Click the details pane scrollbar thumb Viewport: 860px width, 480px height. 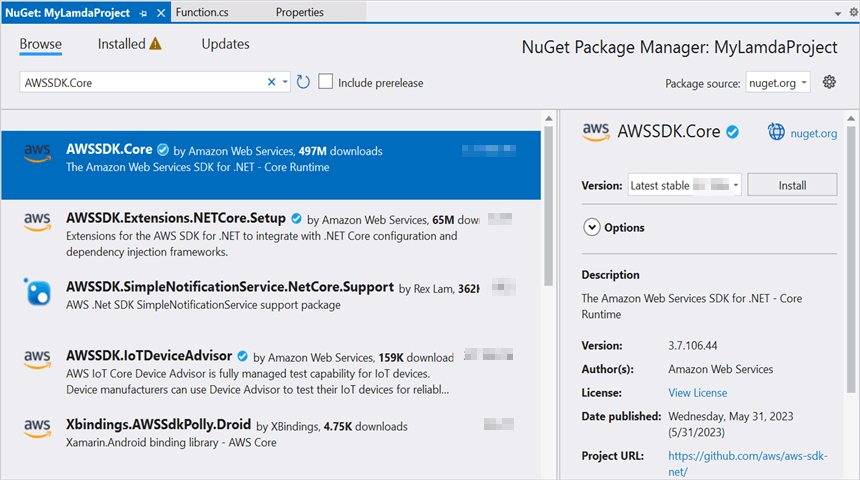[851, 259]
